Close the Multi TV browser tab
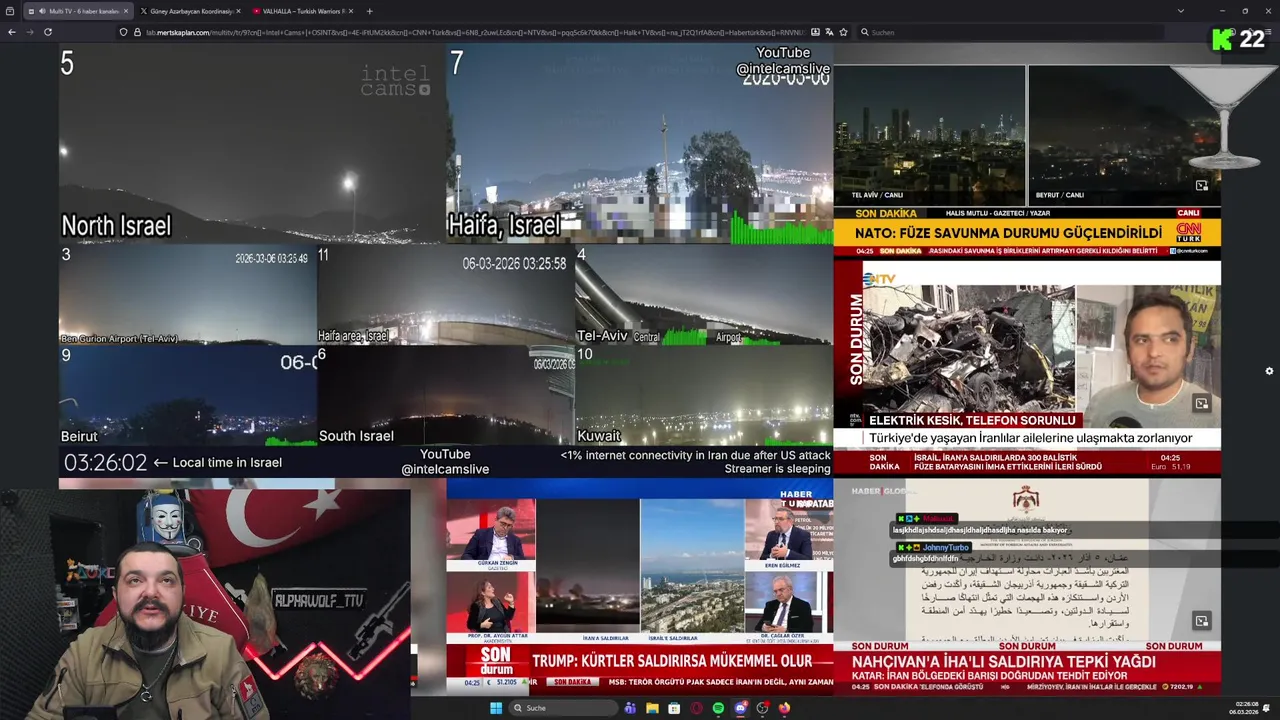The image size is (1280, 720). point(126,11)
